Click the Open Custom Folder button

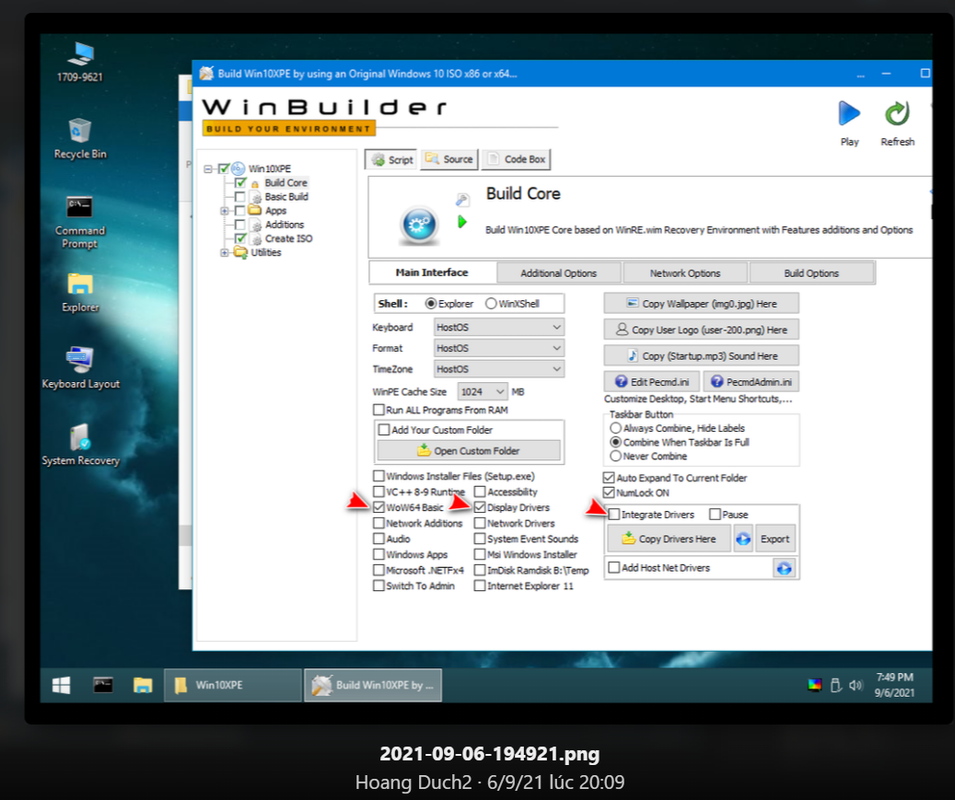pos(468,451)
